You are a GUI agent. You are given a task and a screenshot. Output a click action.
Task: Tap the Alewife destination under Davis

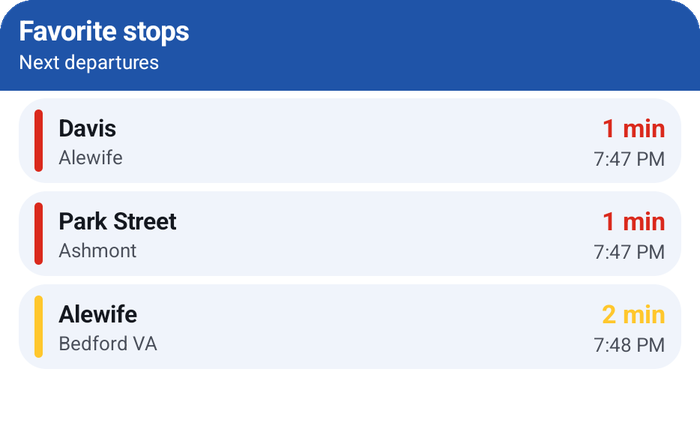click(x=91, y=158)
